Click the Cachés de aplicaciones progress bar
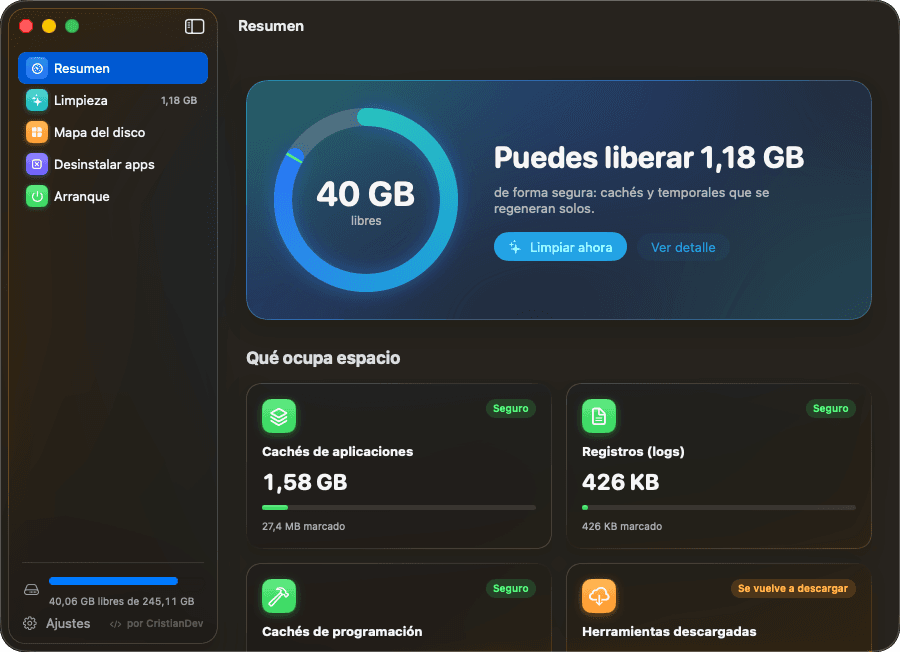This screenshot has width=900, height=652. coord(399,507)
